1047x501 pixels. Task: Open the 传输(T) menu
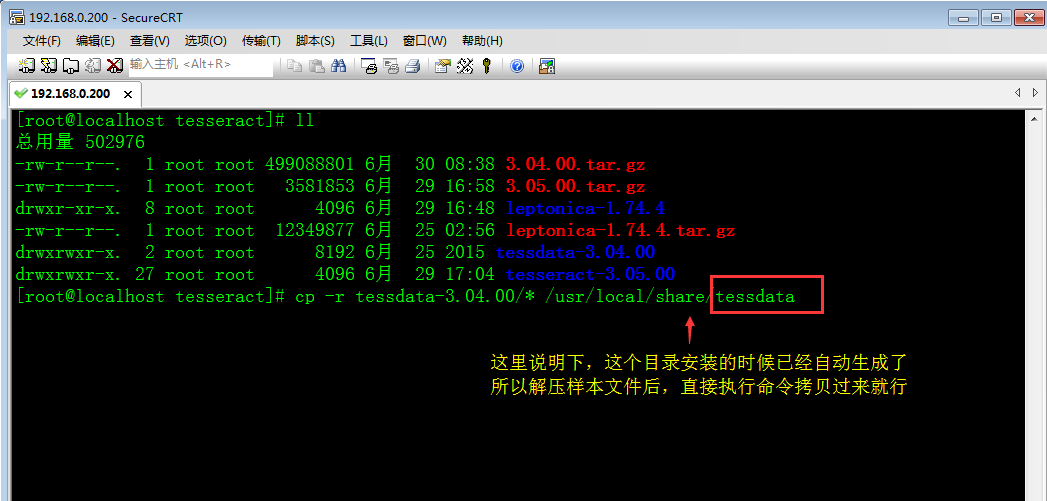pos(261,41)
